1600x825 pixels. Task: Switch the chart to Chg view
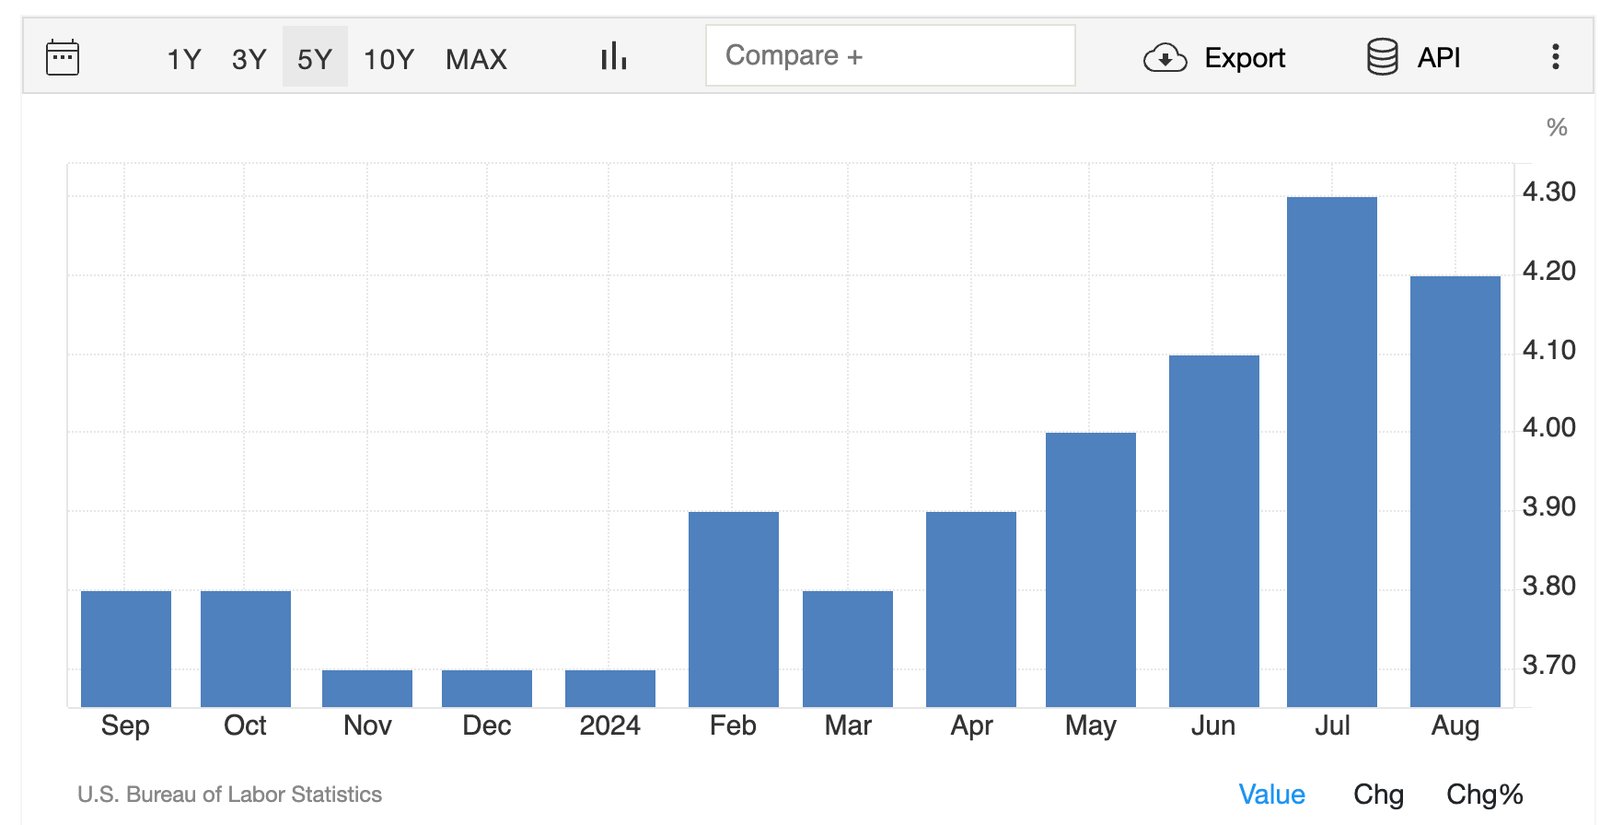click(x=1378, y=794)
